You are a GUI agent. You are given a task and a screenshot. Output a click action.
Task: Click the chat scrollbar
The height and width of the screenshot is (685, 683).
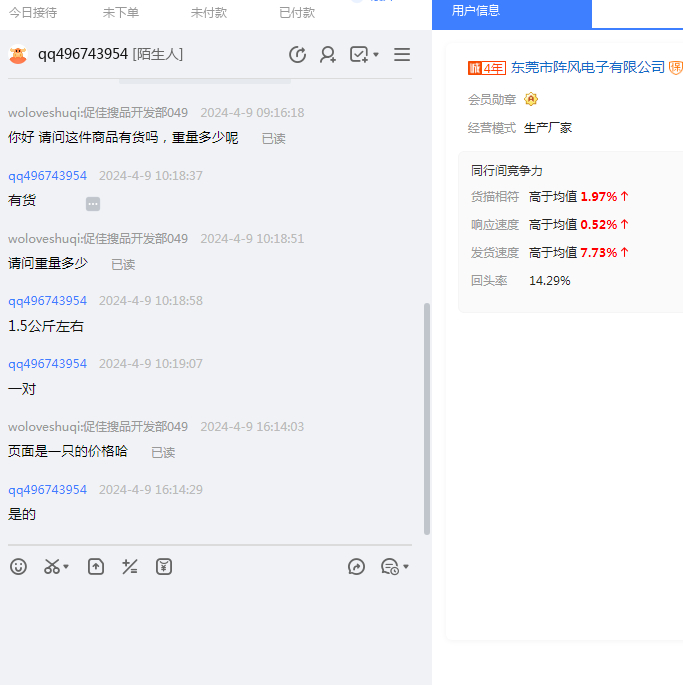427,420
